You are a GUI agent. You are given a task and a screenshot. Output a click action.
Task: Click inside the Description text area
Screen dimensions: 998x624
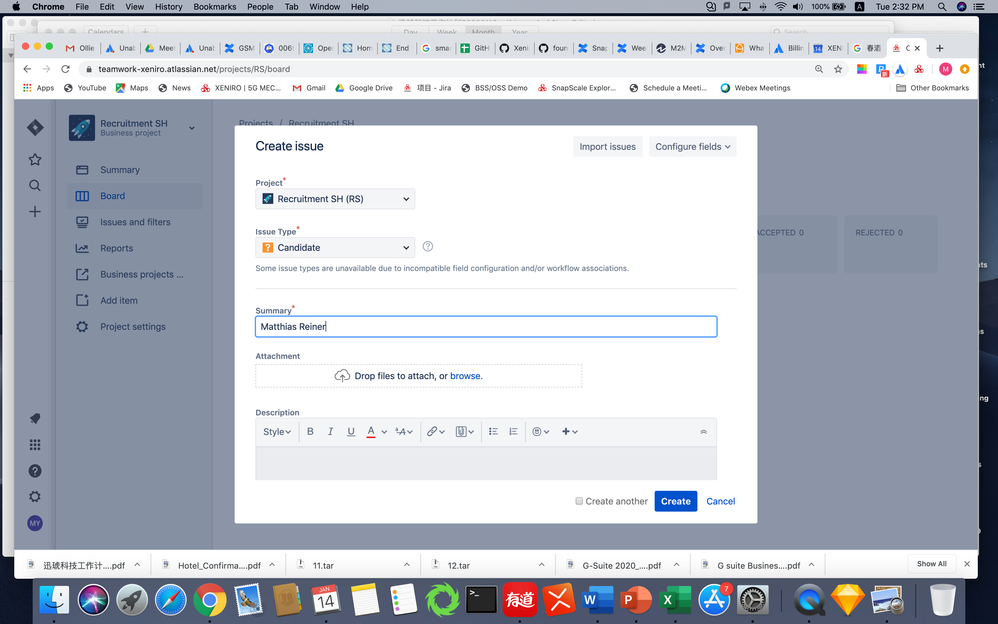(486, 463)
